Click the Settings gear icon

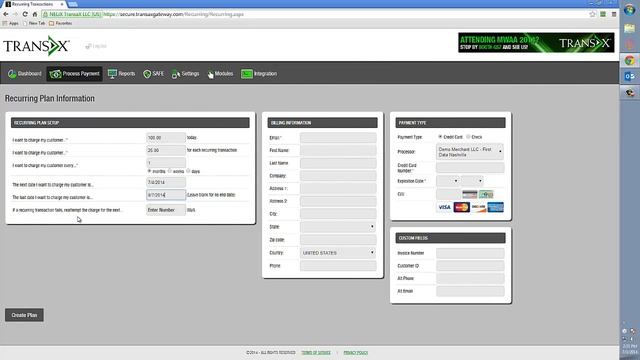[176, 74]
